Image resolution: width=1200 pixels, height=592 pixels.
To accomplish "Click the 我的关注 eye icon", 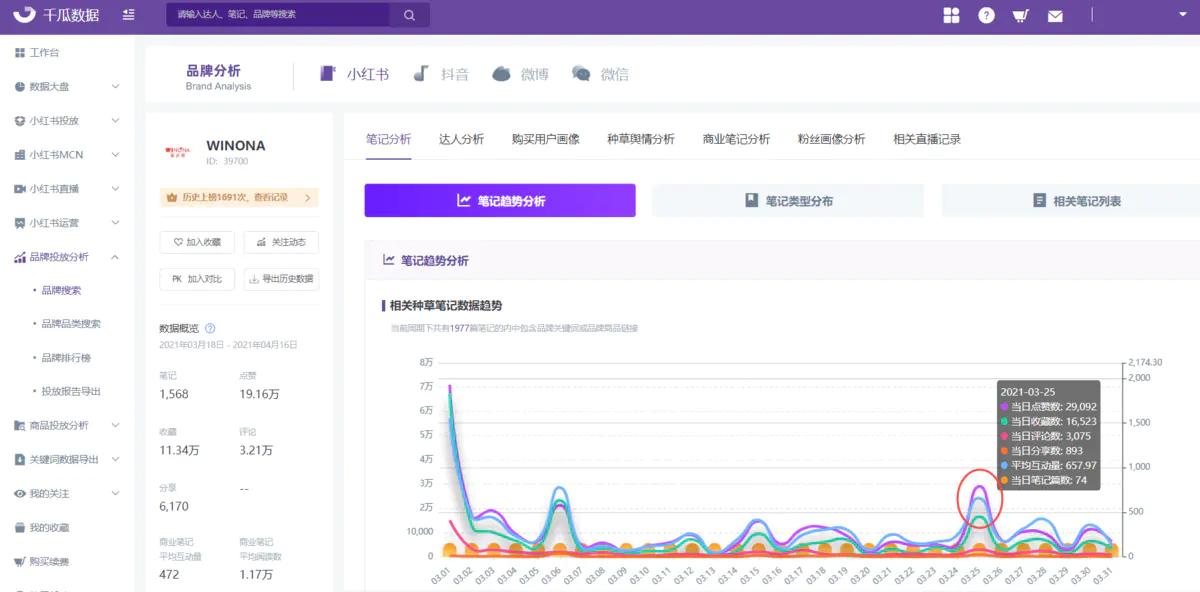I will click(20, 494).
